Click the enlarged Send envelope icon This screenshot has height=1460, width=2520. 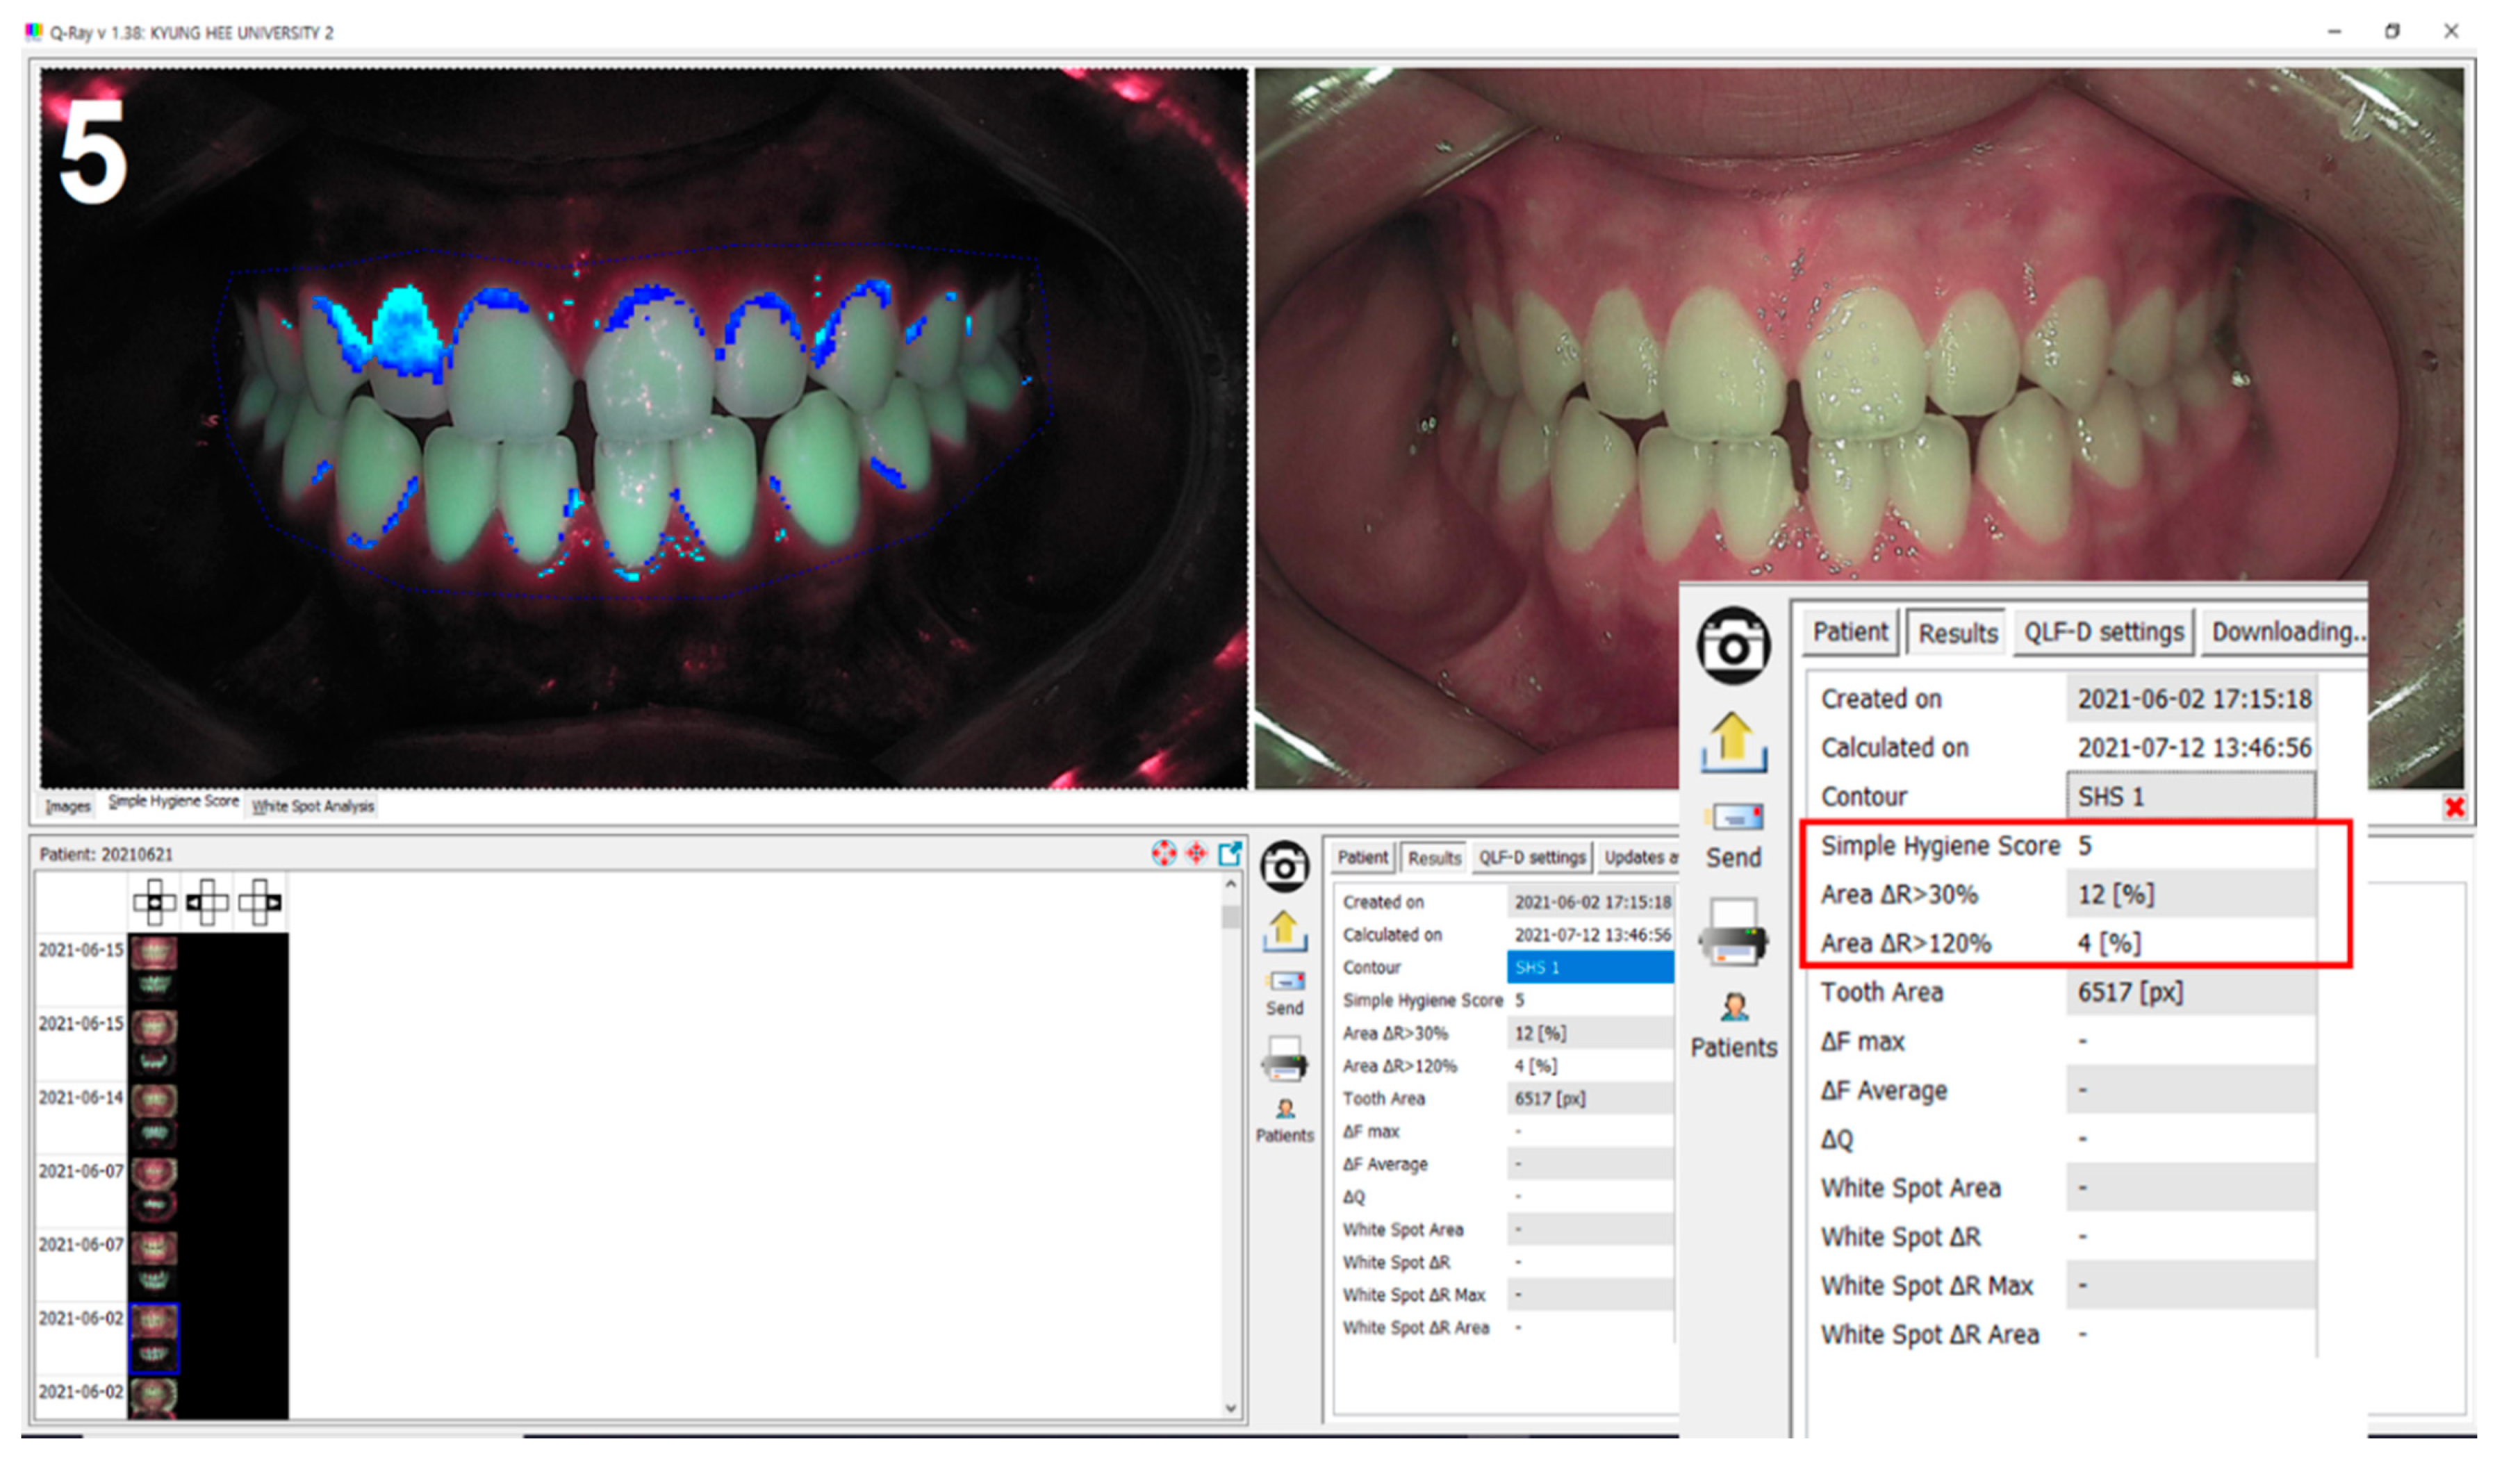pyautogui.click(x=1733, y=817)
